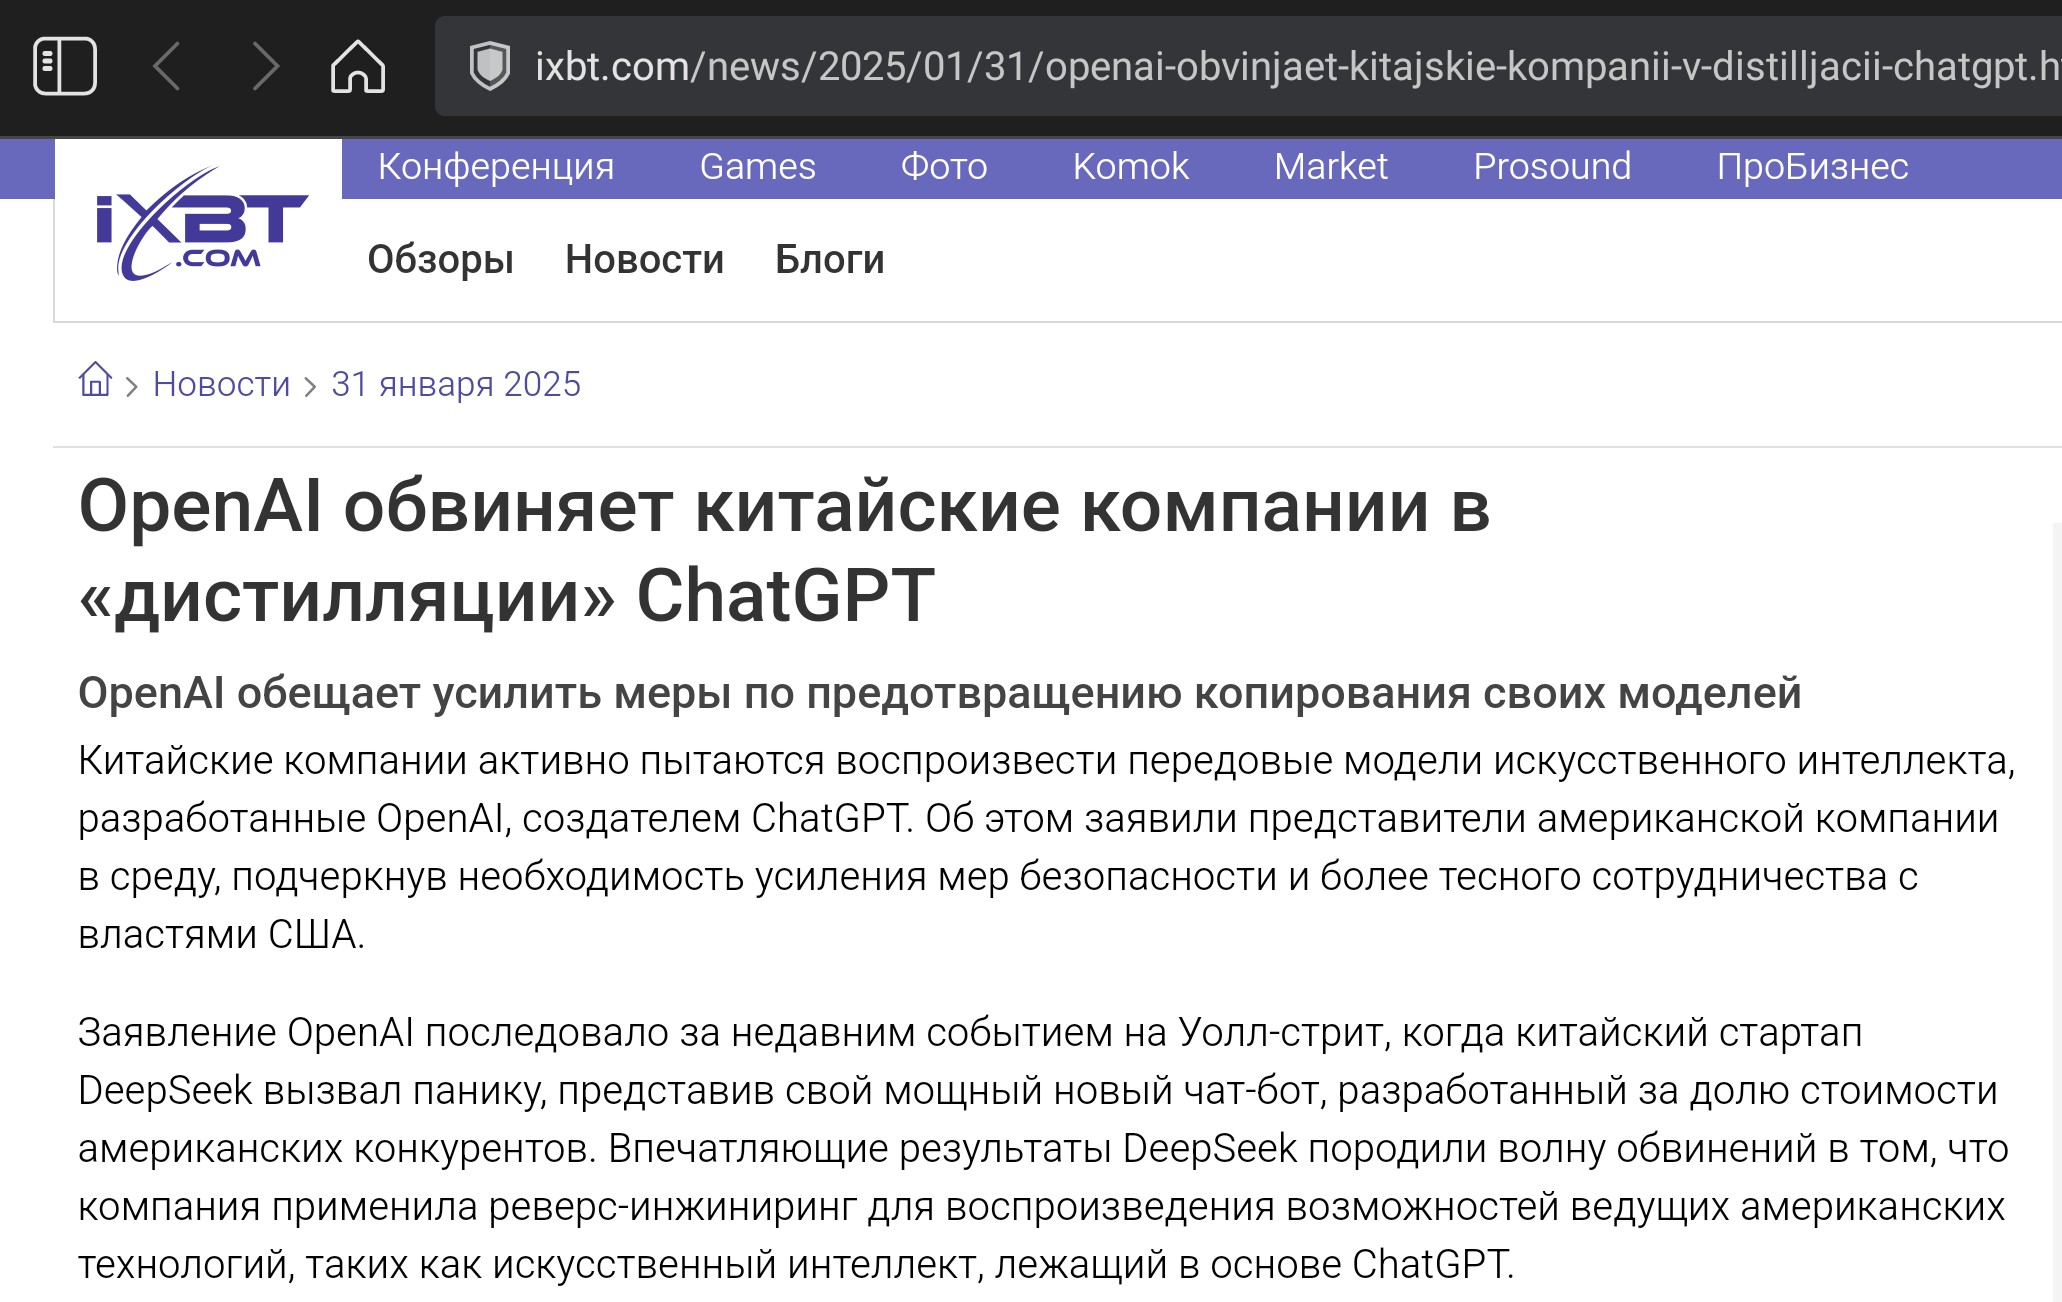The image size is (2062, 1302).
Task: Open the iXBT.com logo homepage
Action: (x=200, y=224)
